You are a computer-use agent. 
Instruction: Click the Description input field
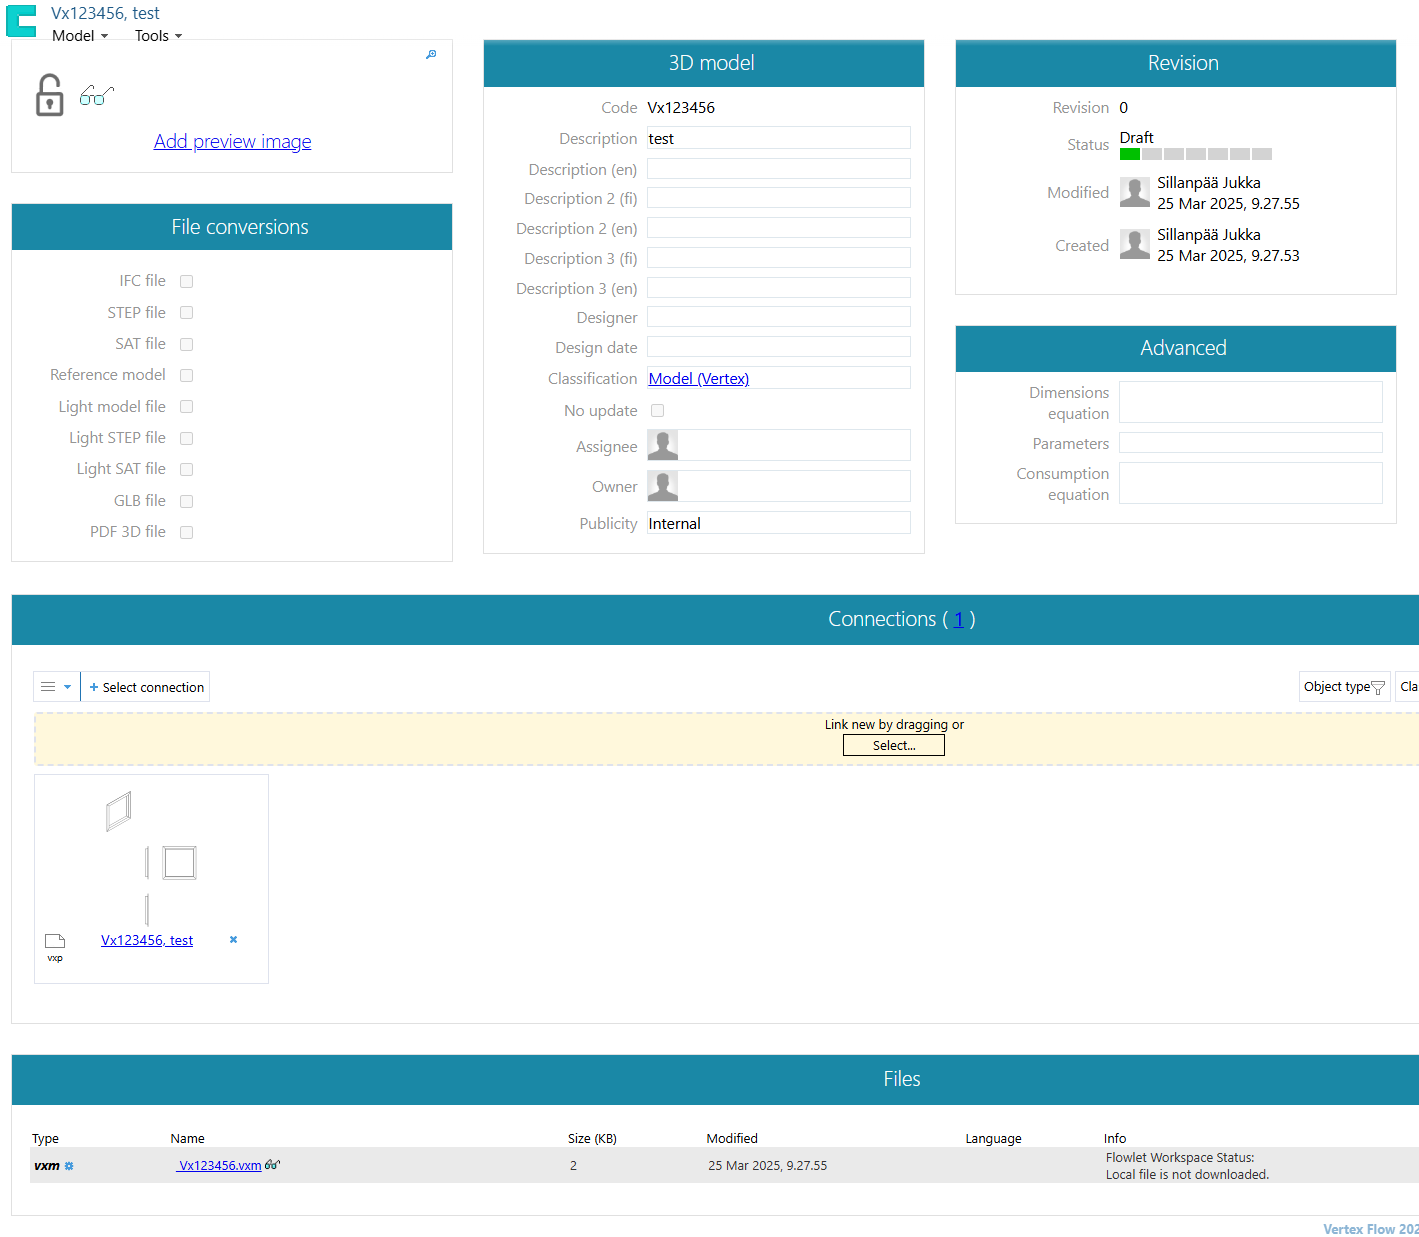point(778,139)
